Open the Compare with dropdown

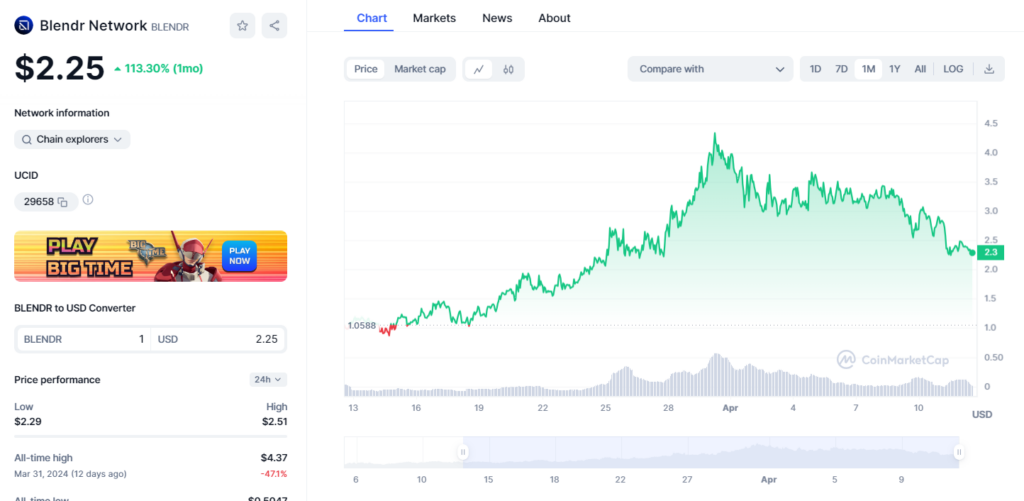coord(711,69)
